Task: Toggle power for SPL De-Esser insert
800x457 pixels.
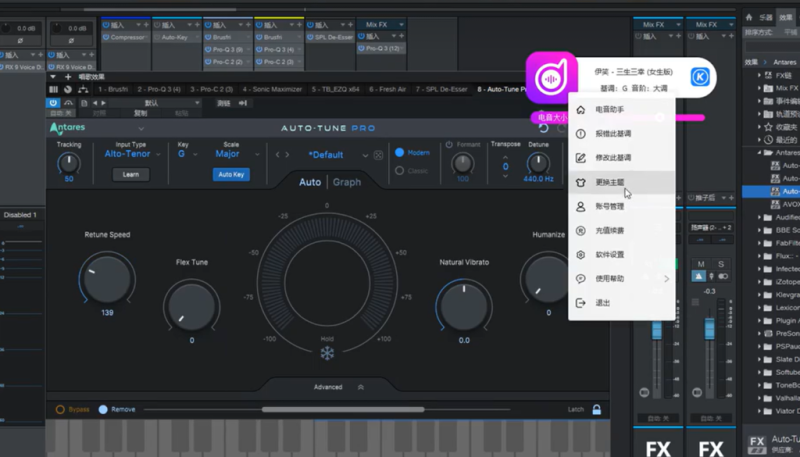Action: coord(310,37)
